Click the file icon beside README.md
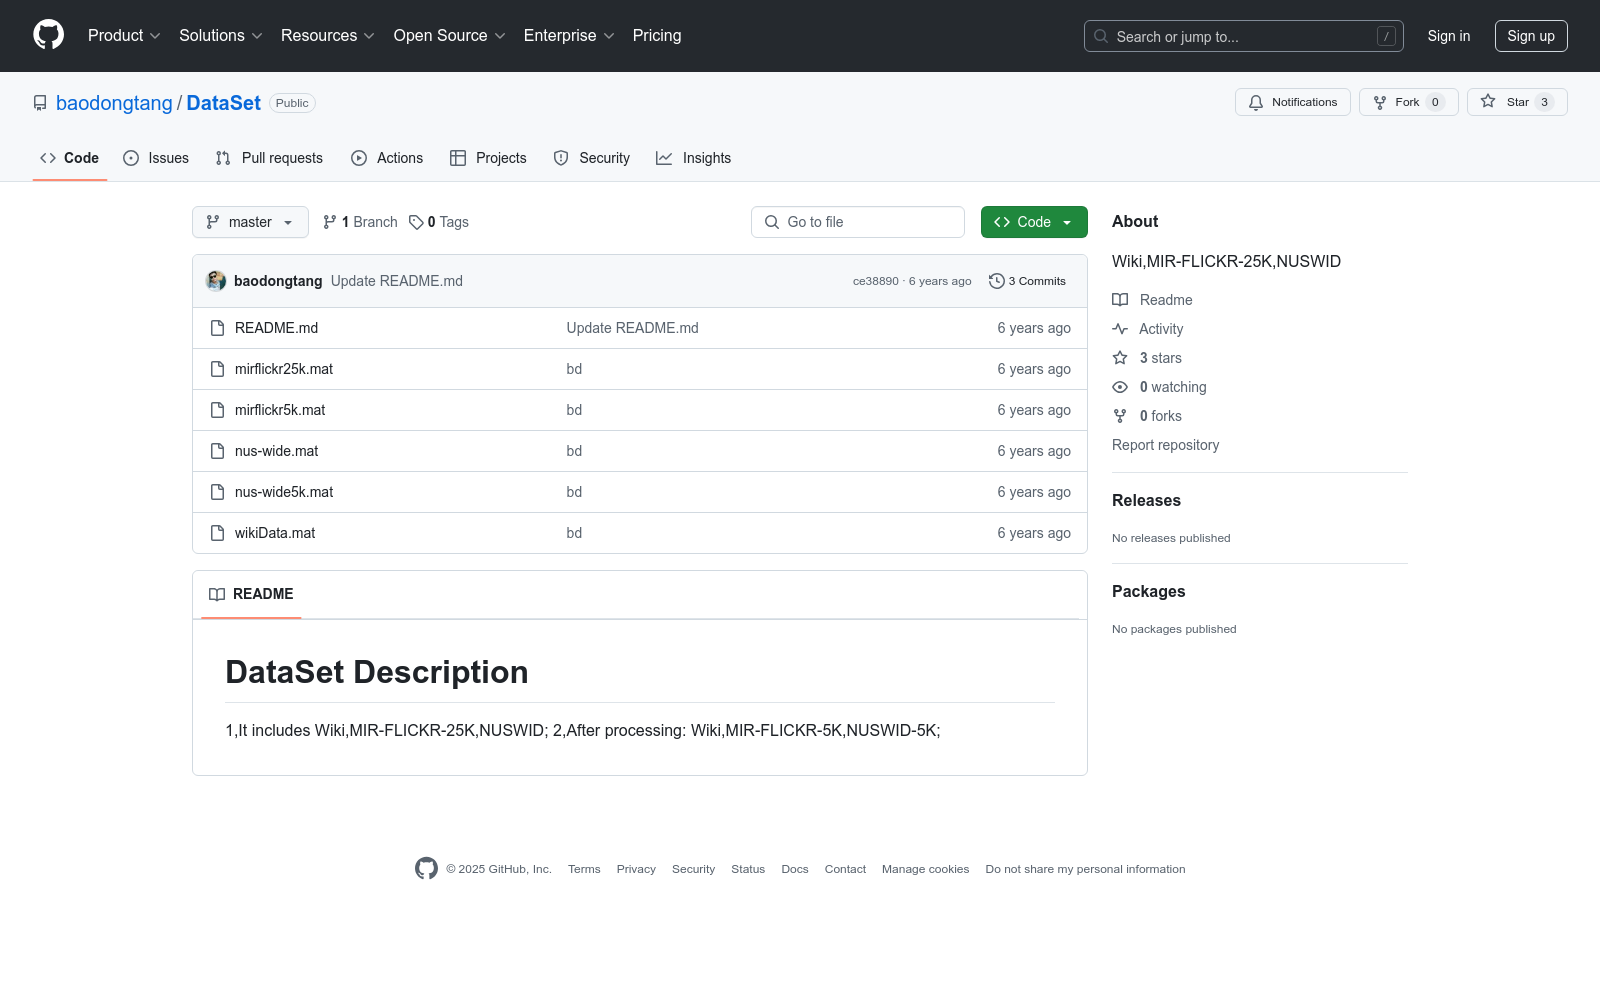Viewport: 1600px width, 1000px height. [217, 328]
